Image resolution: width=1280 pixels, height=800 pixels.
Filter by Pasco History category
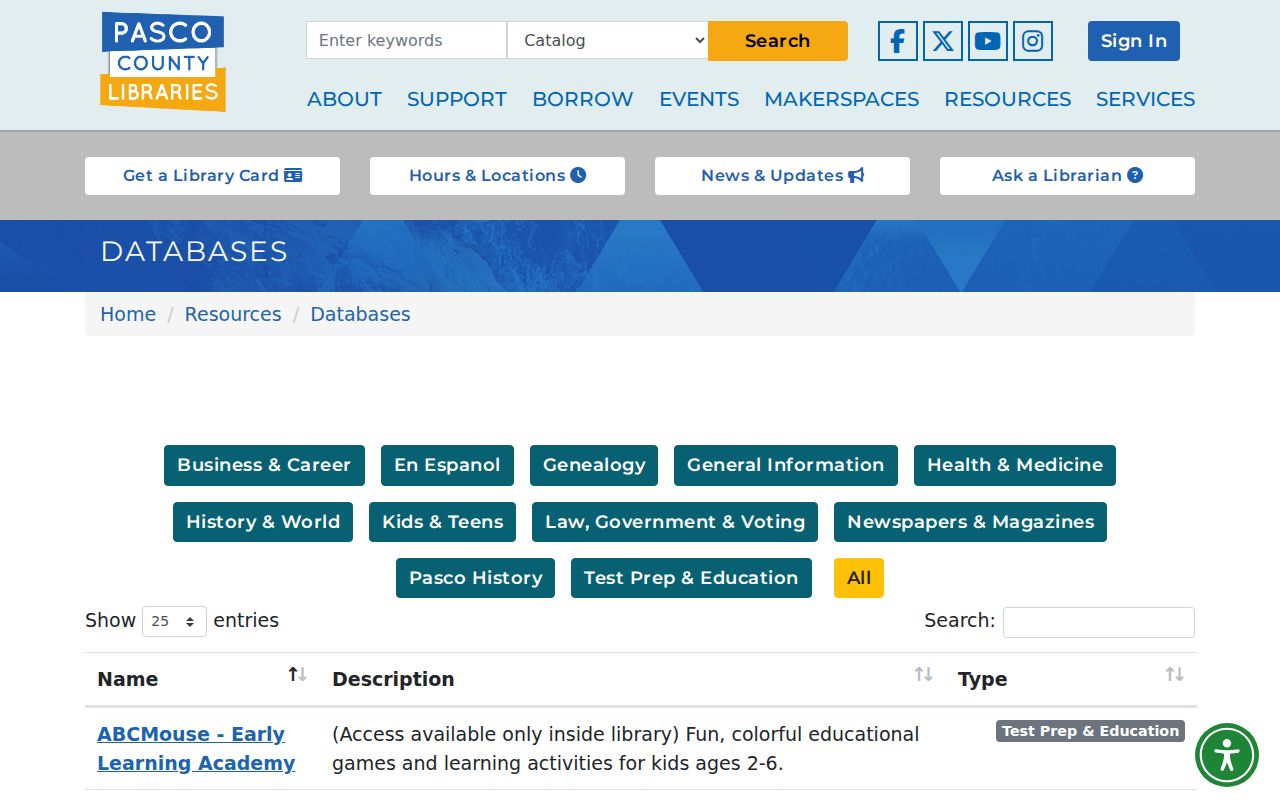click(475, 578)
